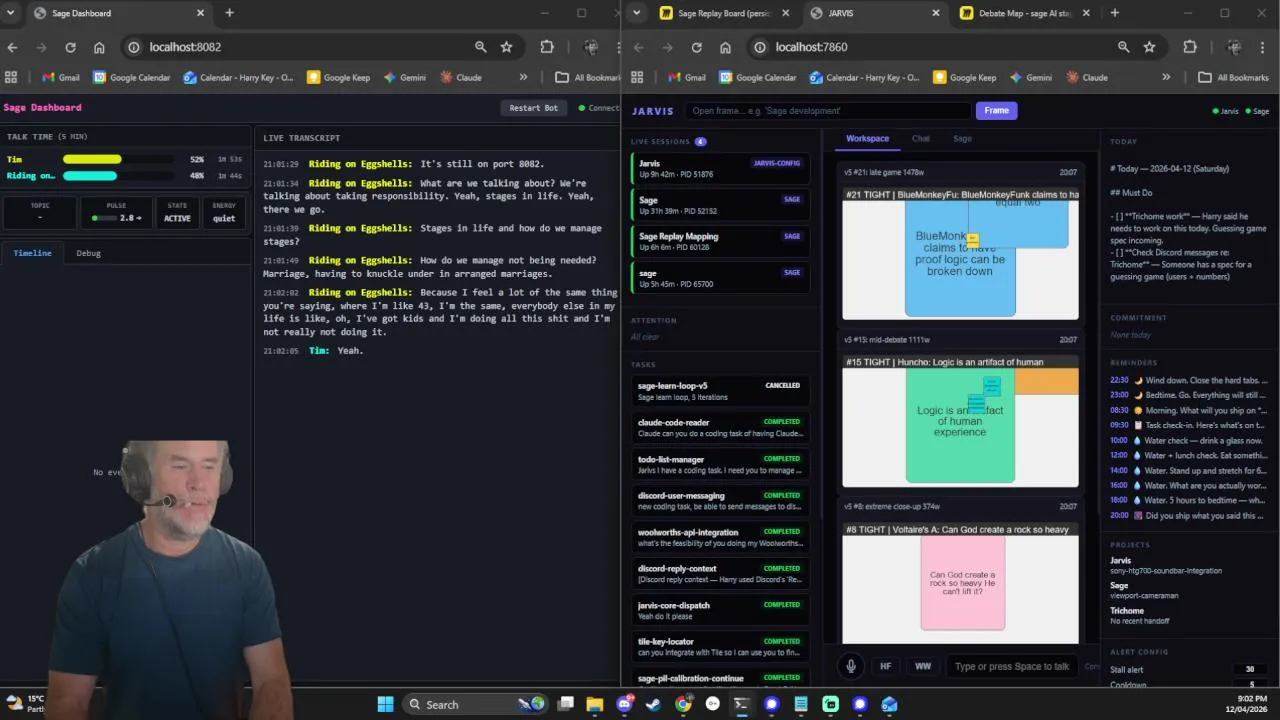Viewport: 1280px width, 720px height.
Task: Click the WW button in Jarvis
Action: click(x=923, y=666)
